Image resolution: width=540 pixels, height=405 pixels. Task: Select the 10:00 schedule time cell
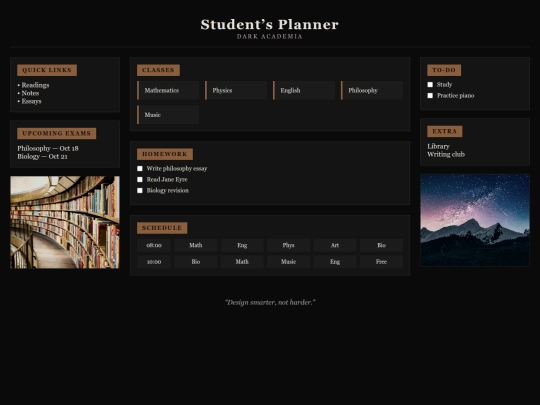154,262
